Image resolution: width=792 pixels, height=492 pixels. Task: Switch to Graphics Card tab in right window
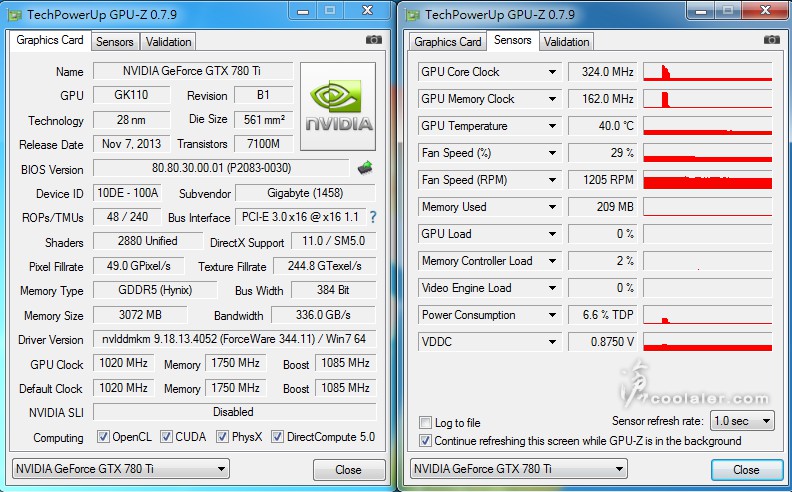coord(448,42)
